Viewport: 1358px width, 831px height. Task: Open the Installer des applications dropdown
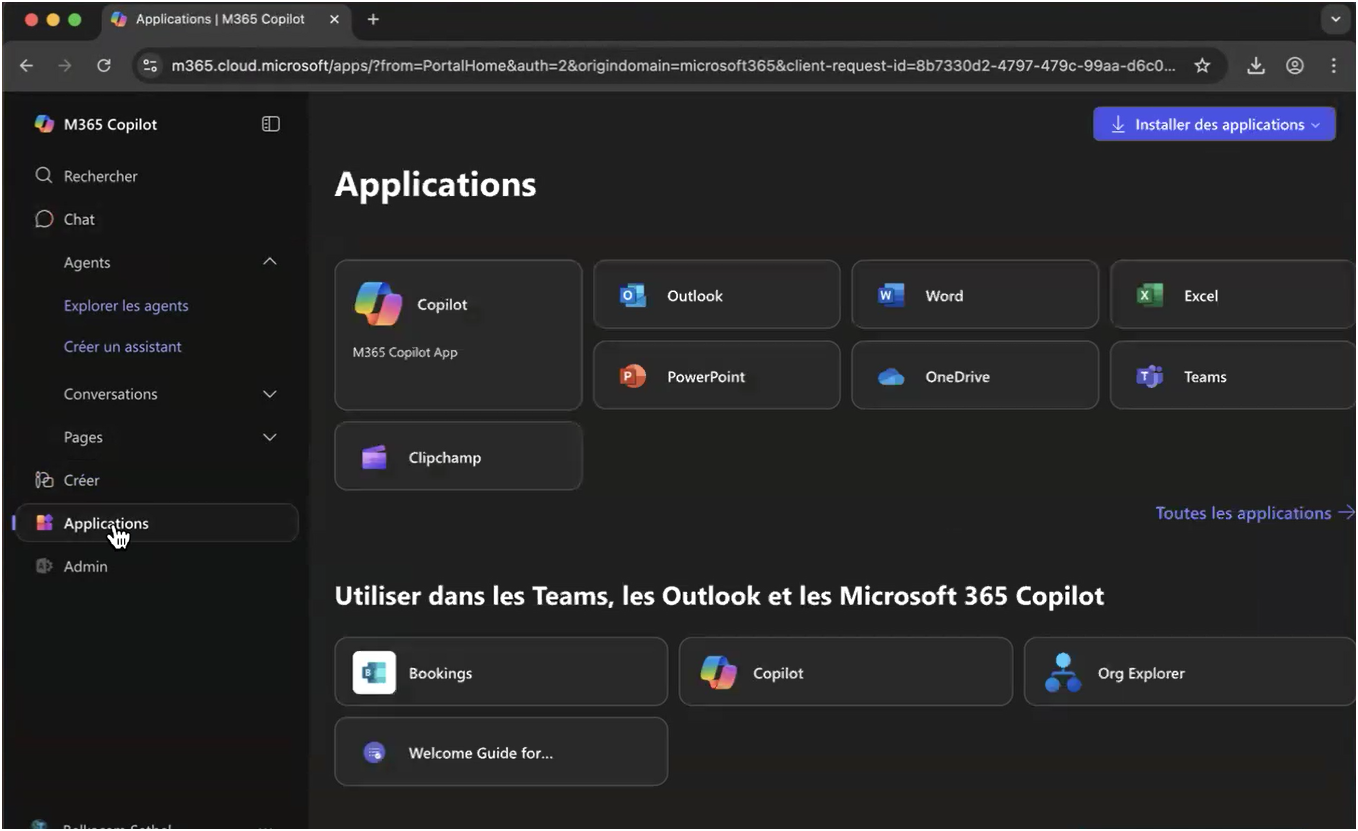point(1214,124)
